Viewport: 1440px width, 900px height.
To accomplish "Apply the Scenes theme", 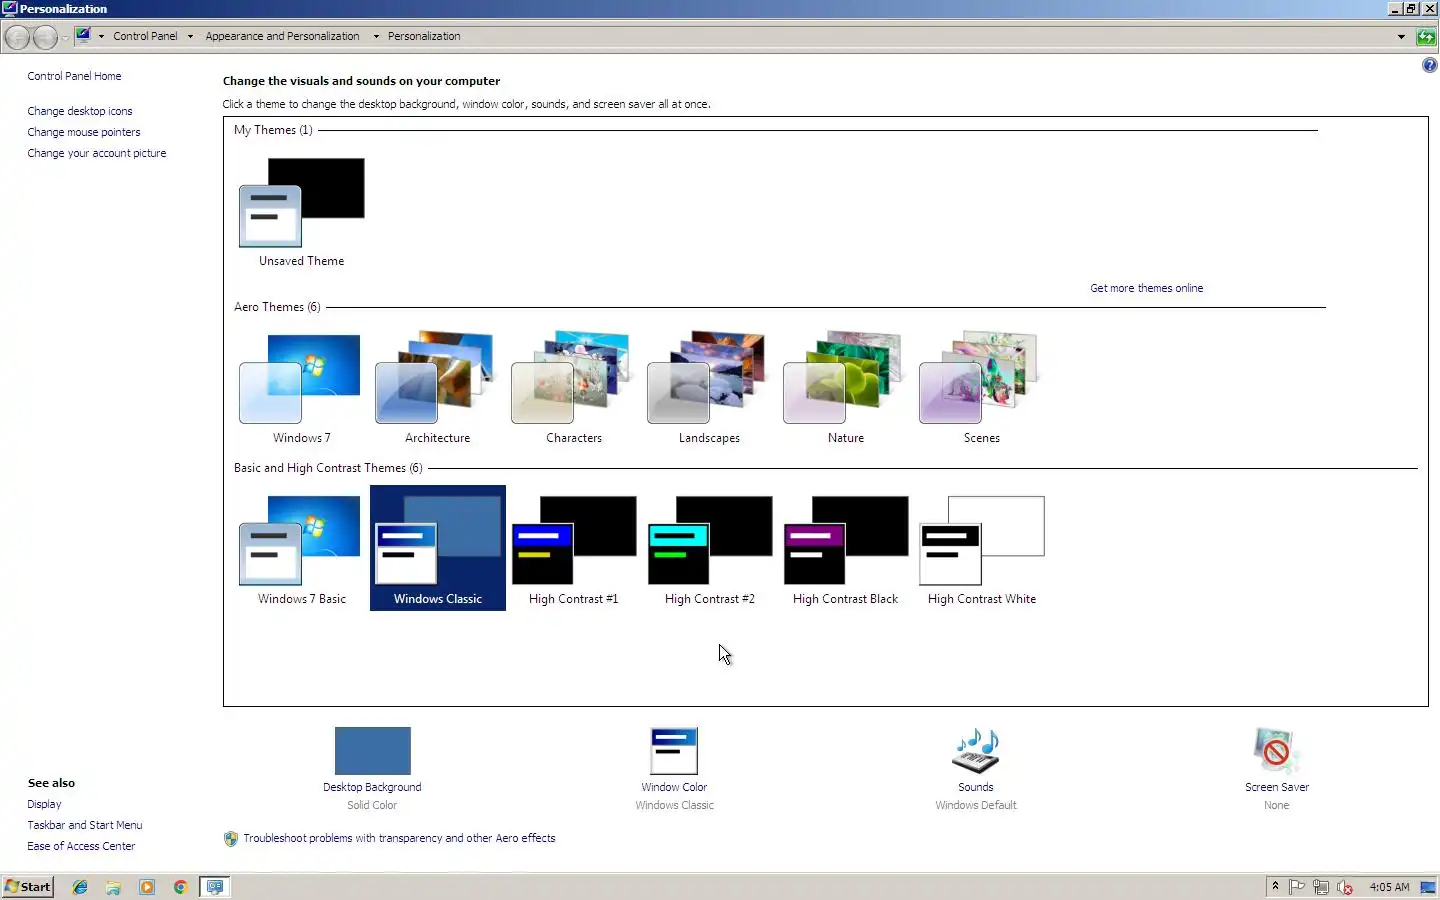I will (981, 387).
